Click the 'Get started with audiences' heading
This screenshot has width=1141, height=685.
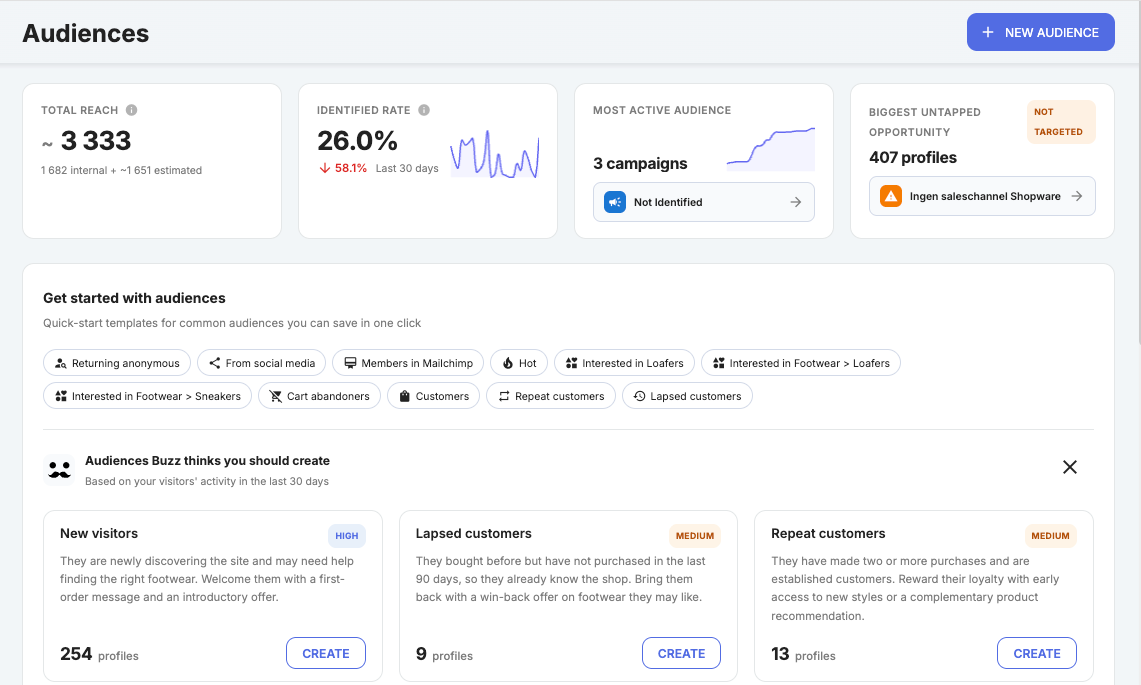coord(134,298)
